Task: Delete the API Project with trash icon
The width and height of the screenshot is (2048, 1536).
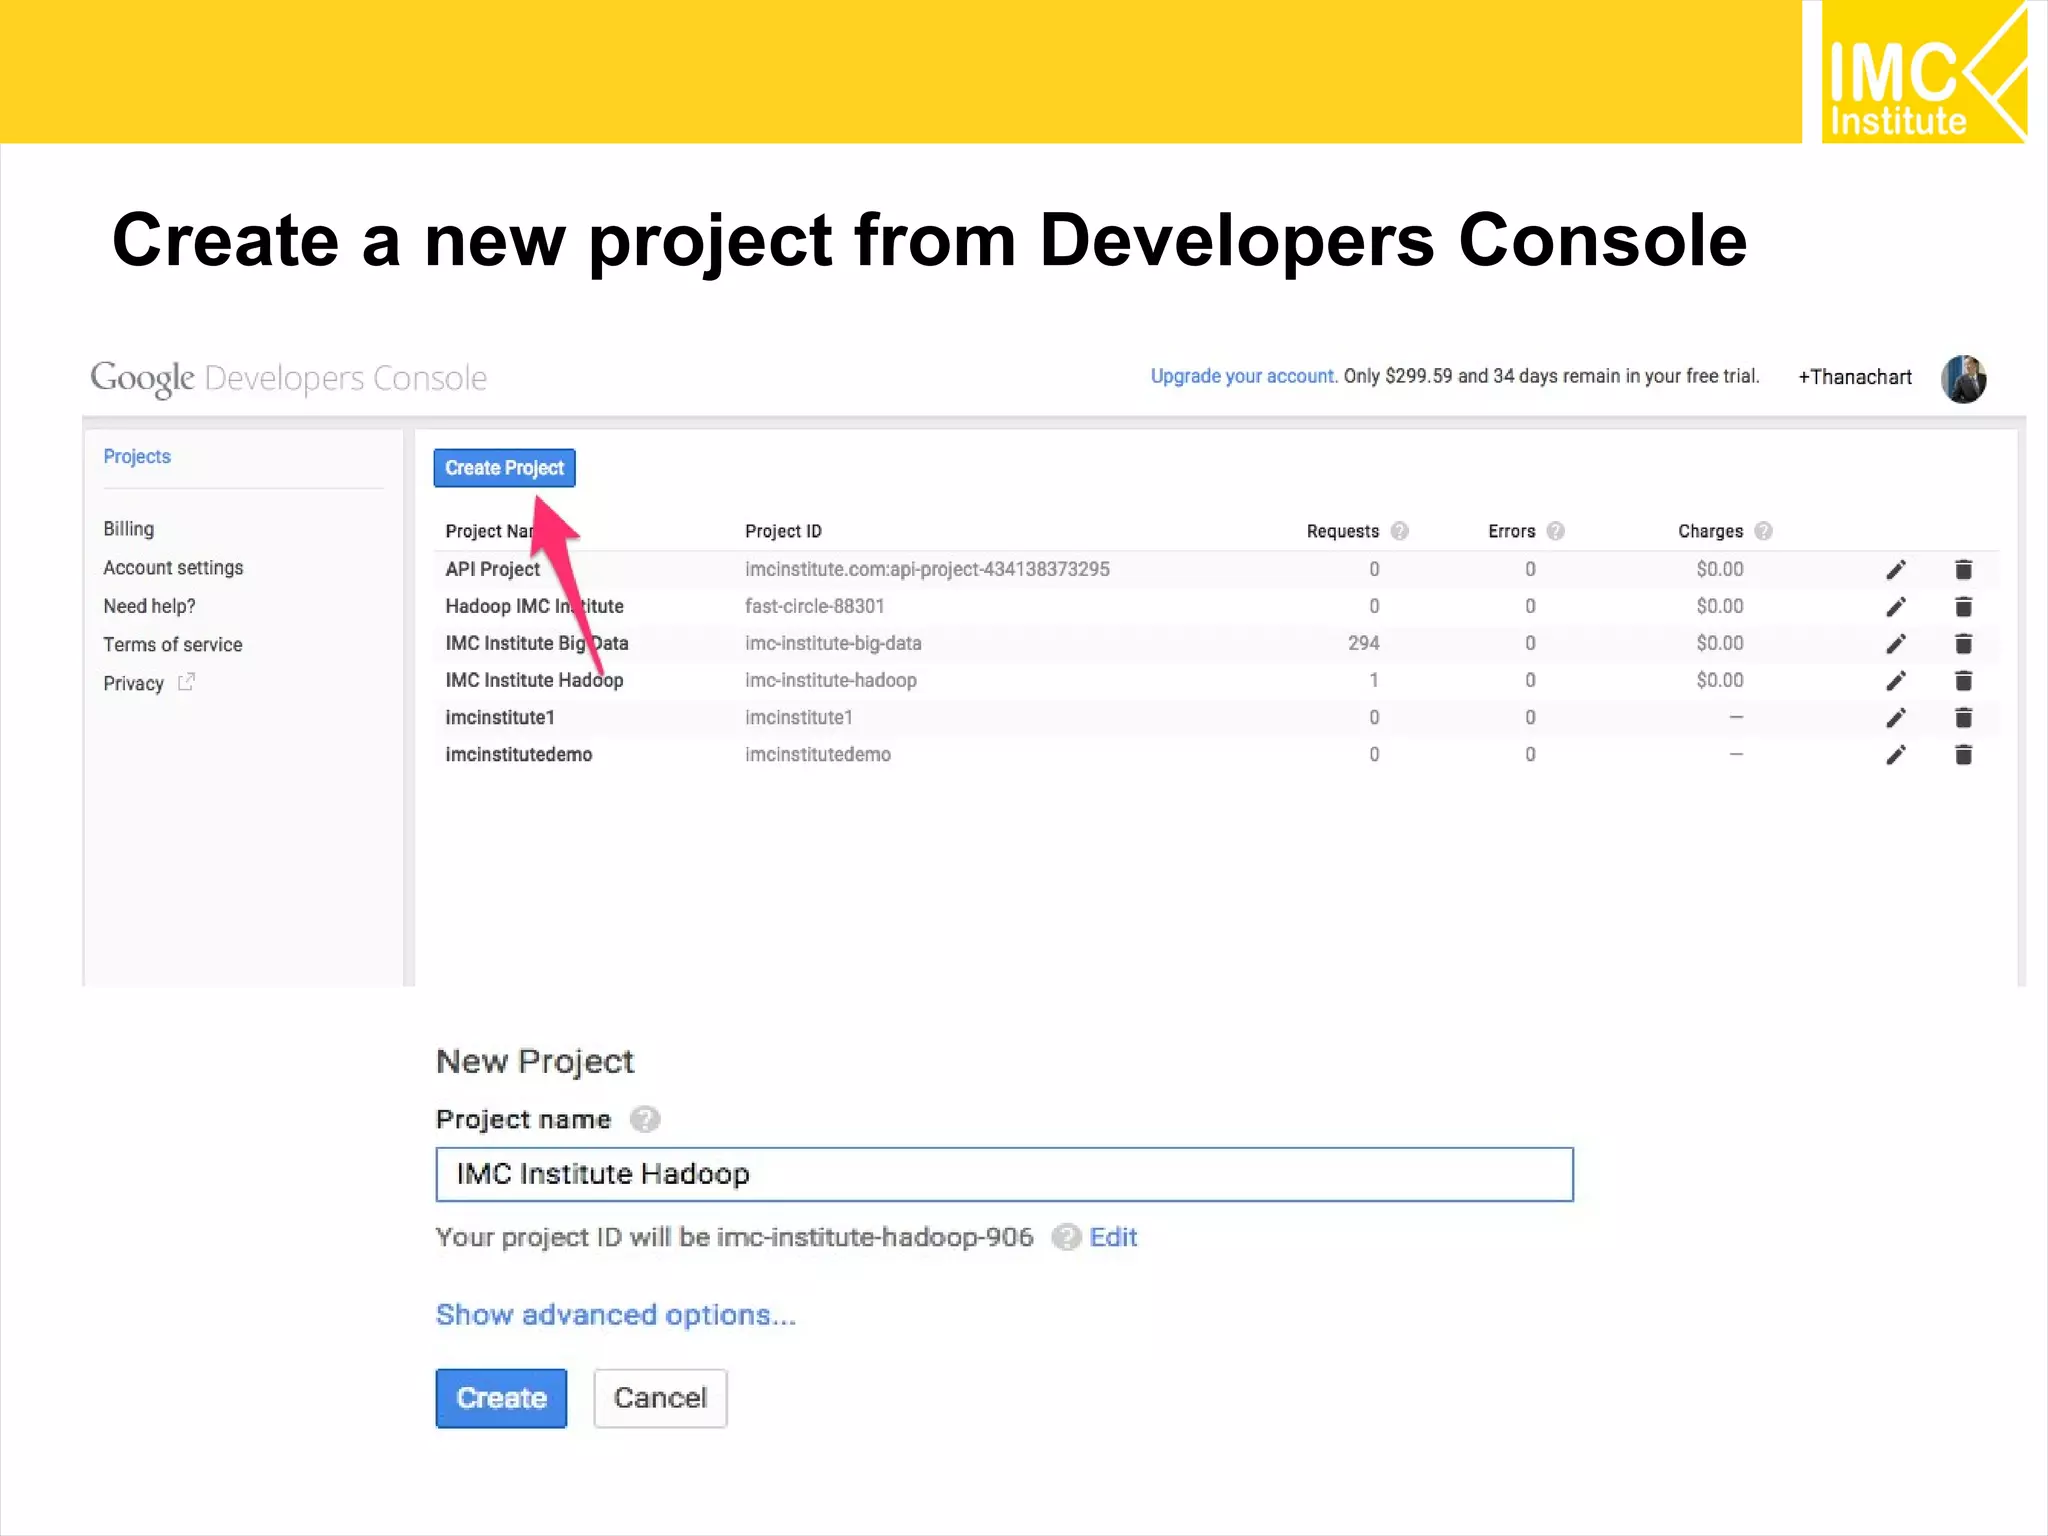Action: coord(1963,570)
